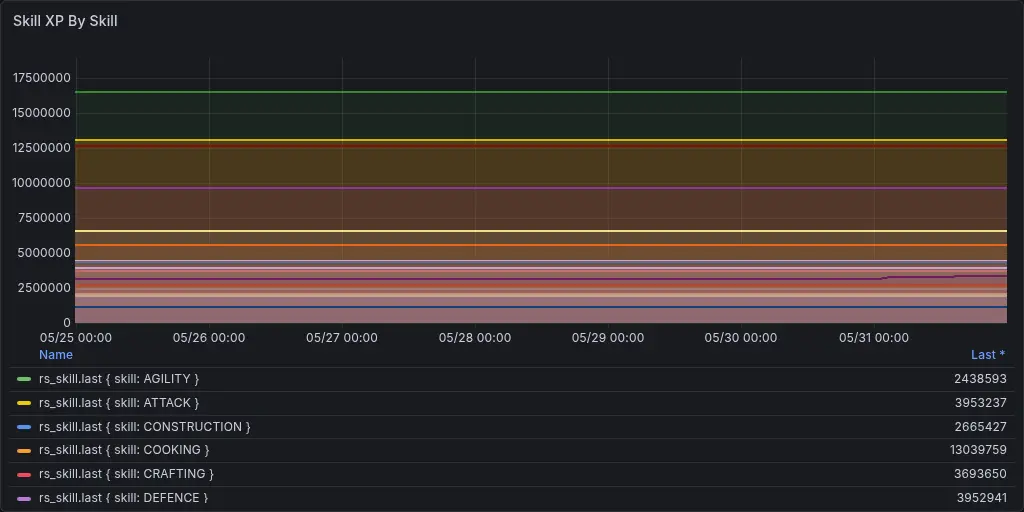1024x512 pixels.
Task: Click COOKING last value 13039759
Action: [x=978, y=450]
